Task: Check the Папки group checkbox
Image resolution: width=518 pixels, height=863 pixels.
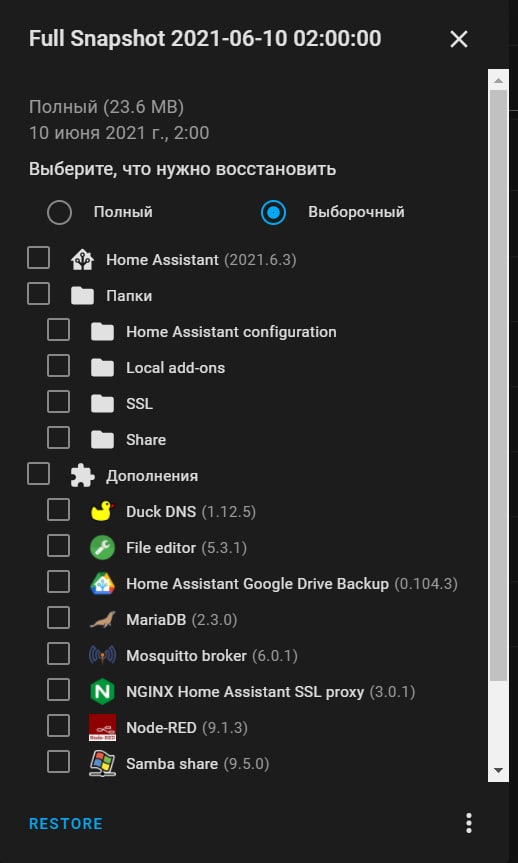Action: pyautogui.click(x=39, y=293)
